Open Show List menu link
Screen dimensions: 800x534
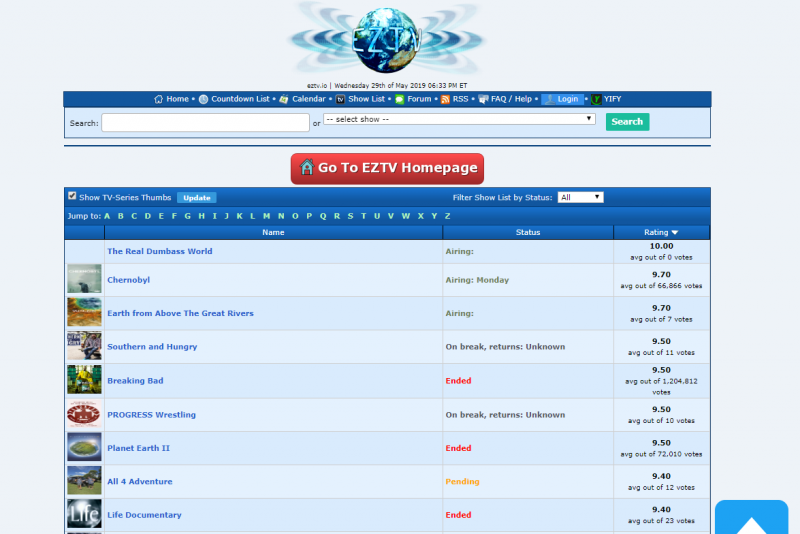pos(366,99)
